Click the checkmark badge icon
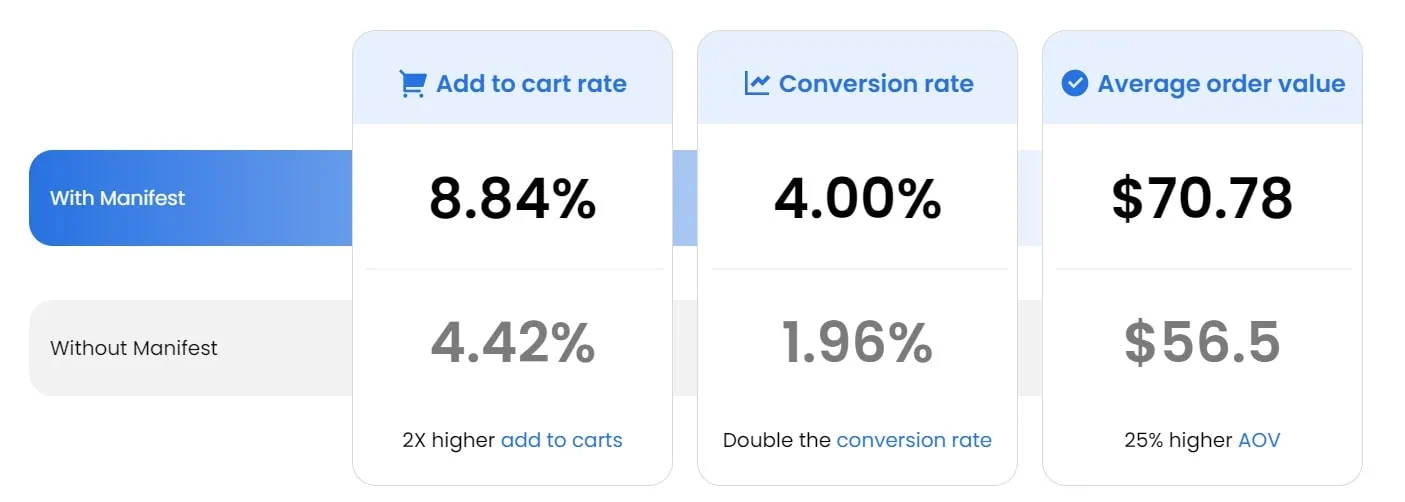 click(1074, 83)
